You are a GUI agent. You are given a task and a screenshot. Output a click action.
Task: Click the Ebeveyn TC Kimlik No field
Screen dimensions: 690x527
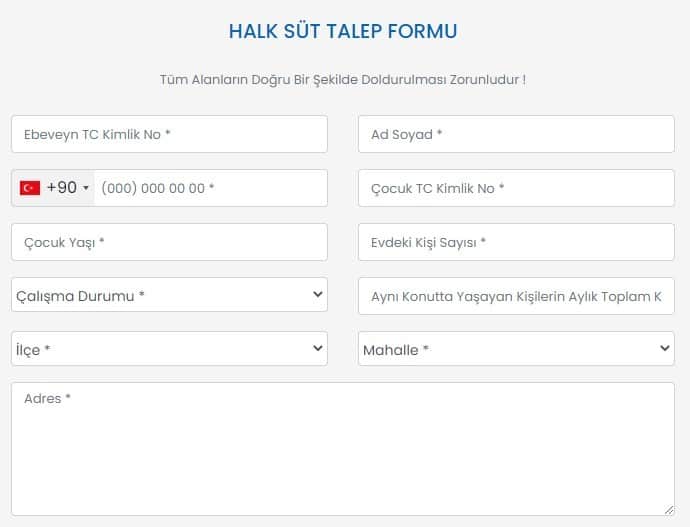coord(169,134)
